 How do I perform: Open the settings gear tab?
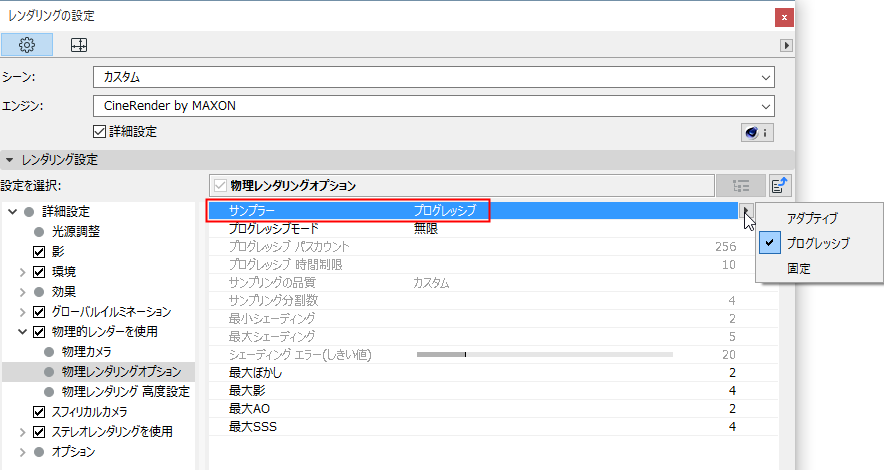(x=27, y=45)
